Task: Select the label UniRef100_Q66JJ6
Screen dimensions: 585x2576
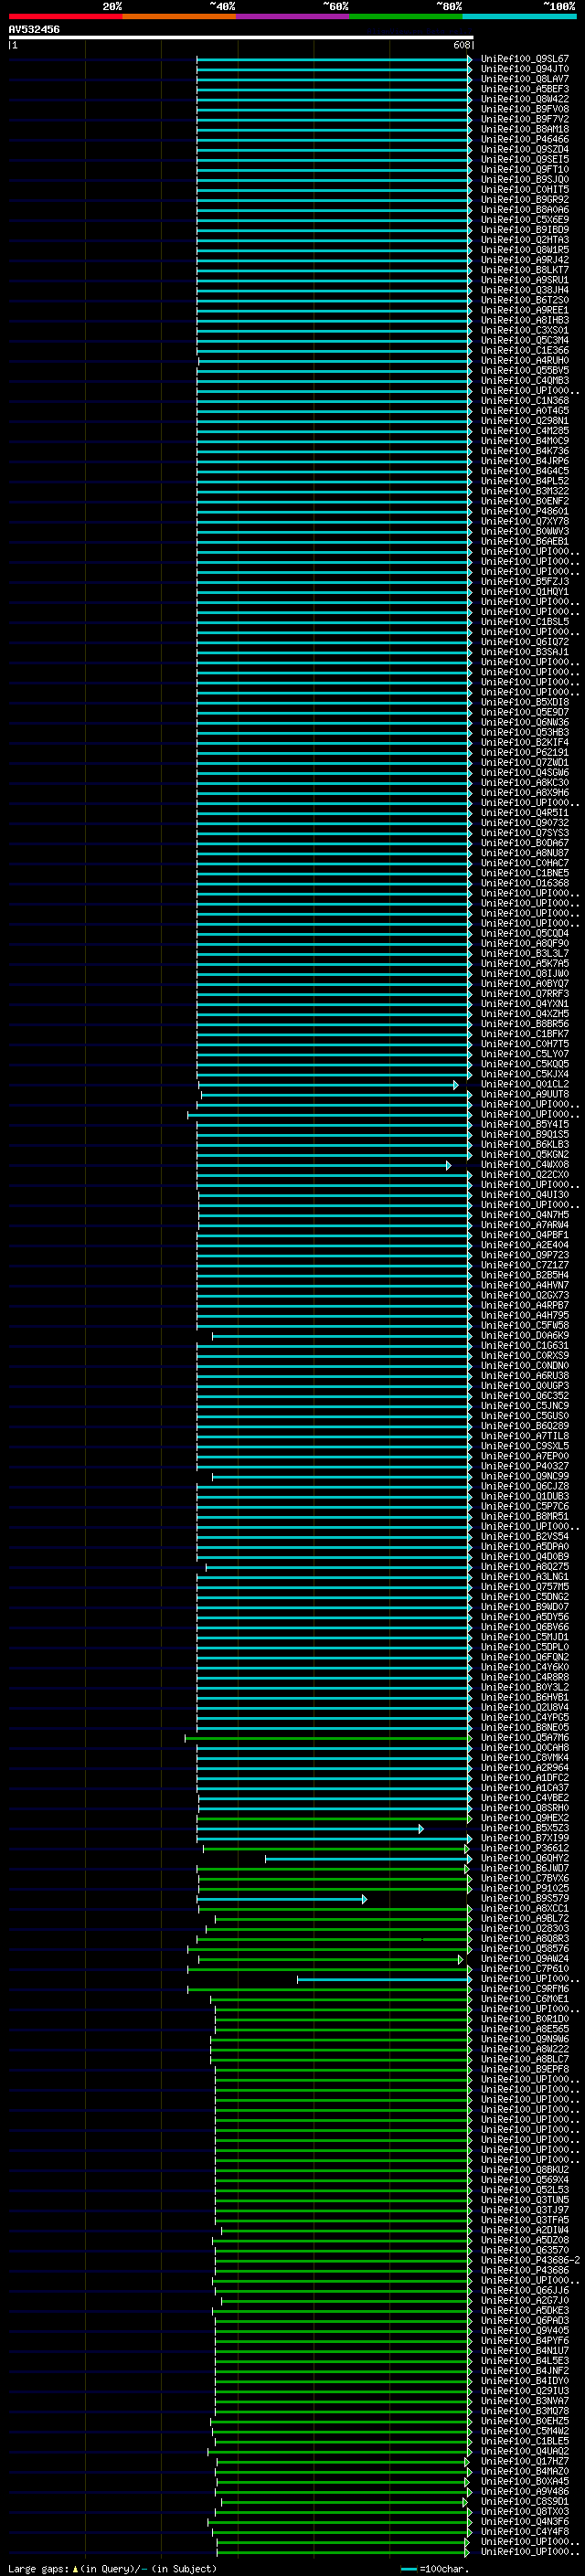Action: 525,2290
